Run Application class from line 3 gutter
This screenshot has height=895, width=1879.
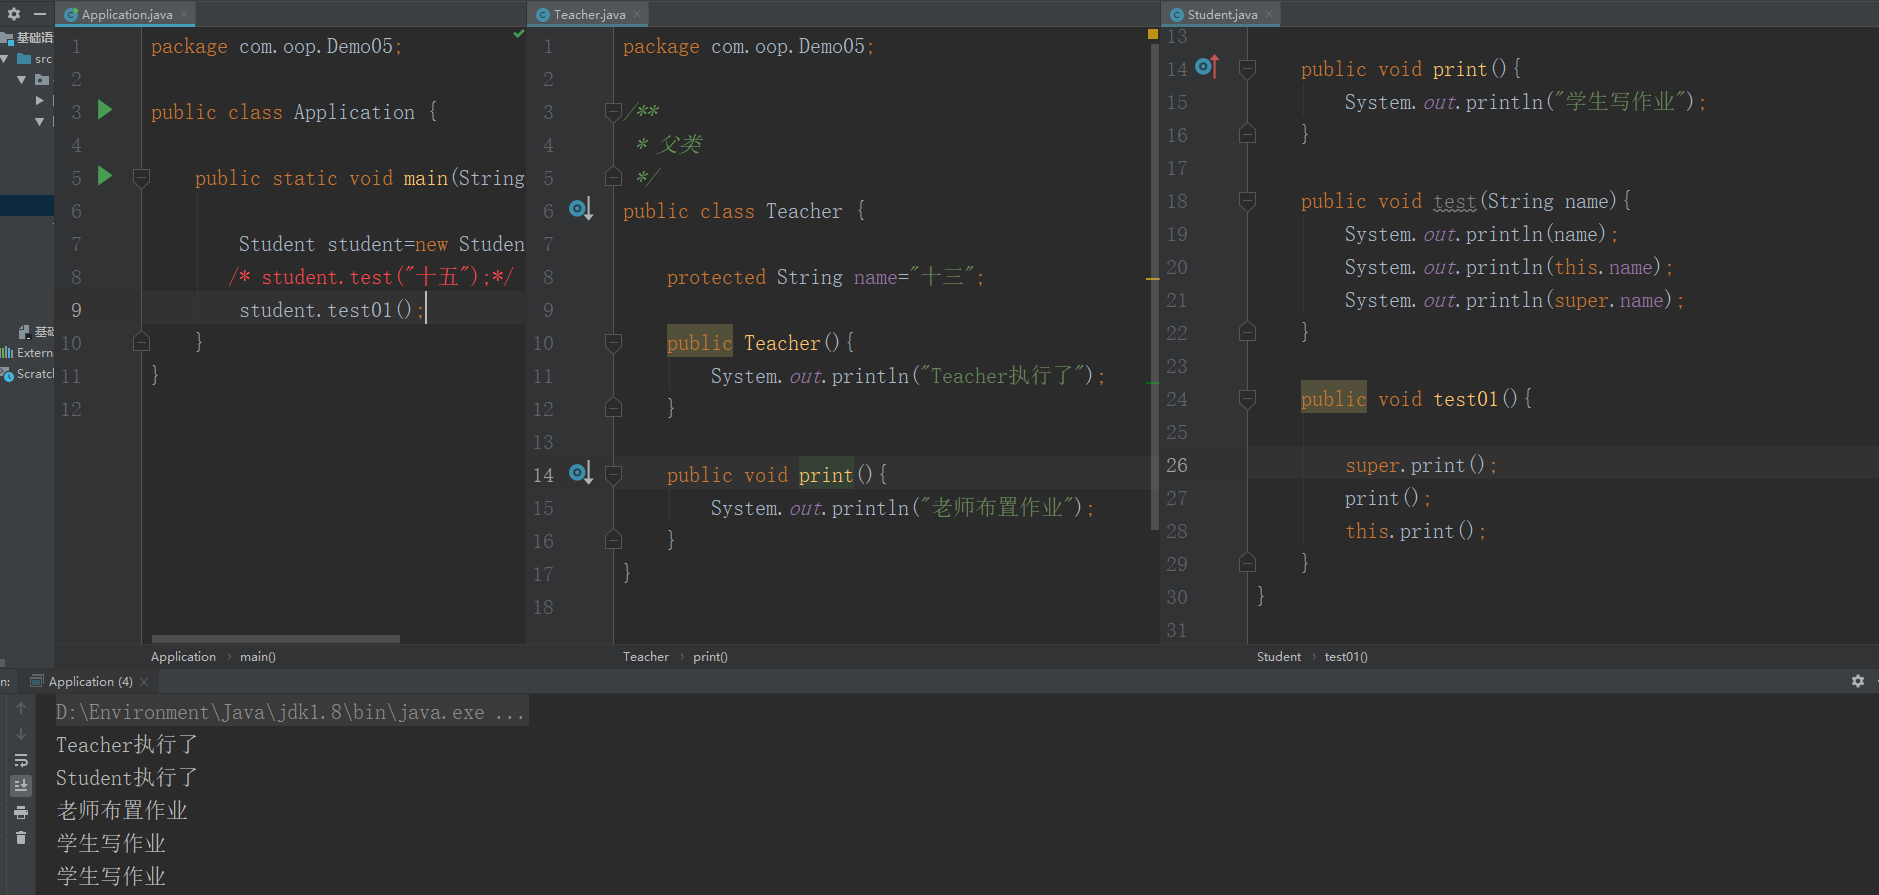[105, 110]
